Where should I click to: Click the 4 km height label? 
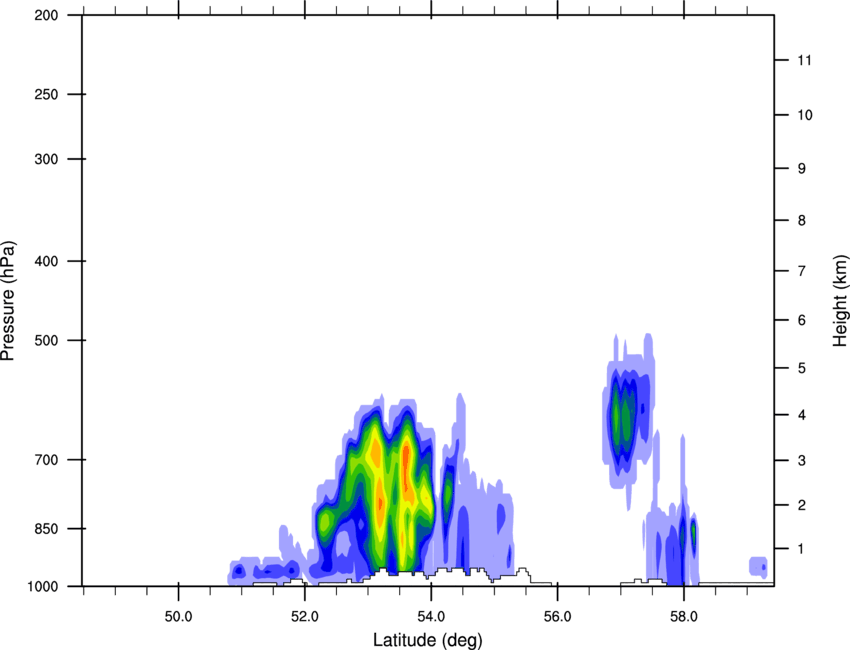[802, 415]
